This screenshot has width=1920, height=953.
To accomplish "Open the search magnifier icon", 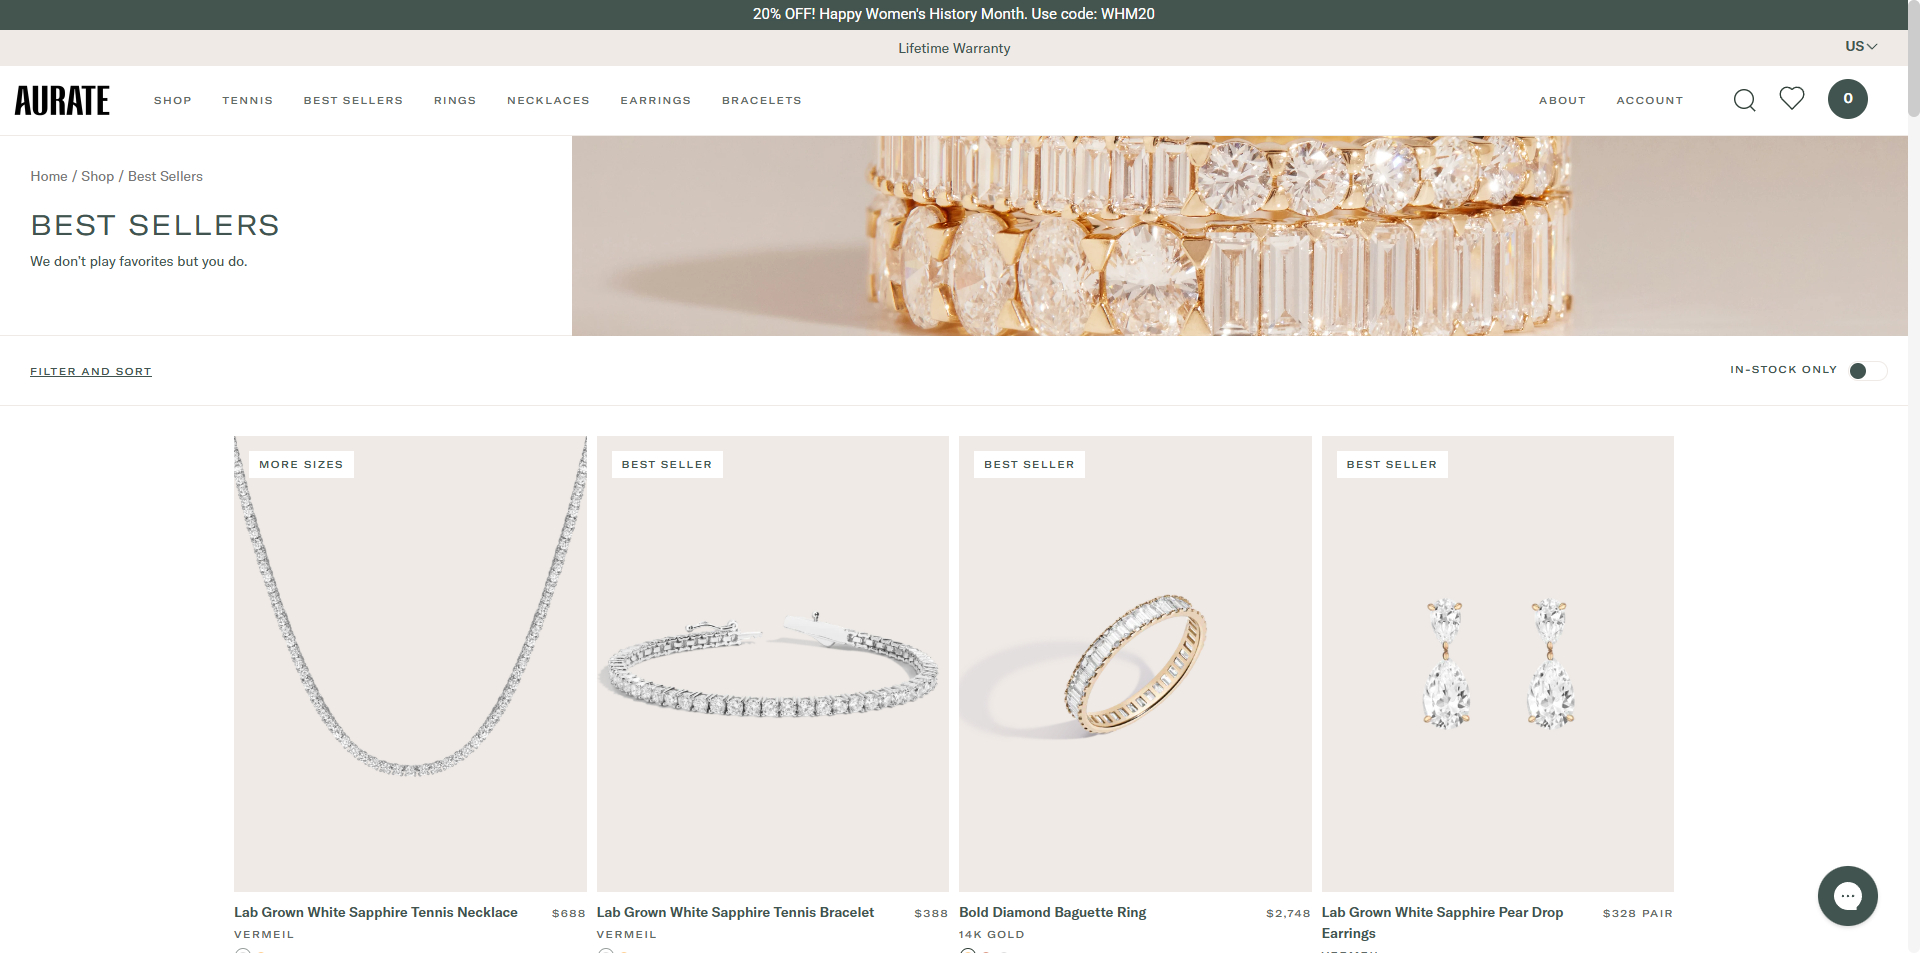I will click(x=1744, y=100).
